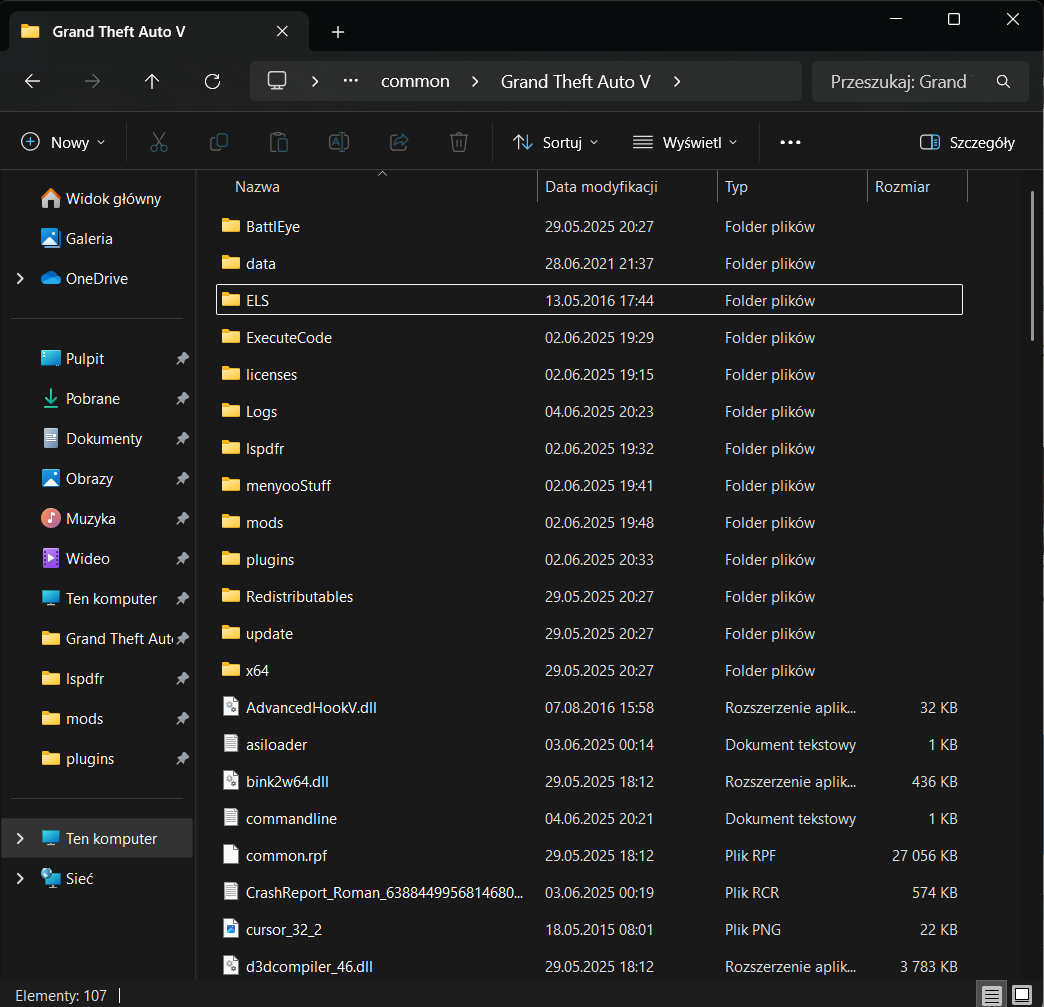The image size is (1044, 1007).
Task: Click the Delete trash can icon
Action: pos(459,142)
